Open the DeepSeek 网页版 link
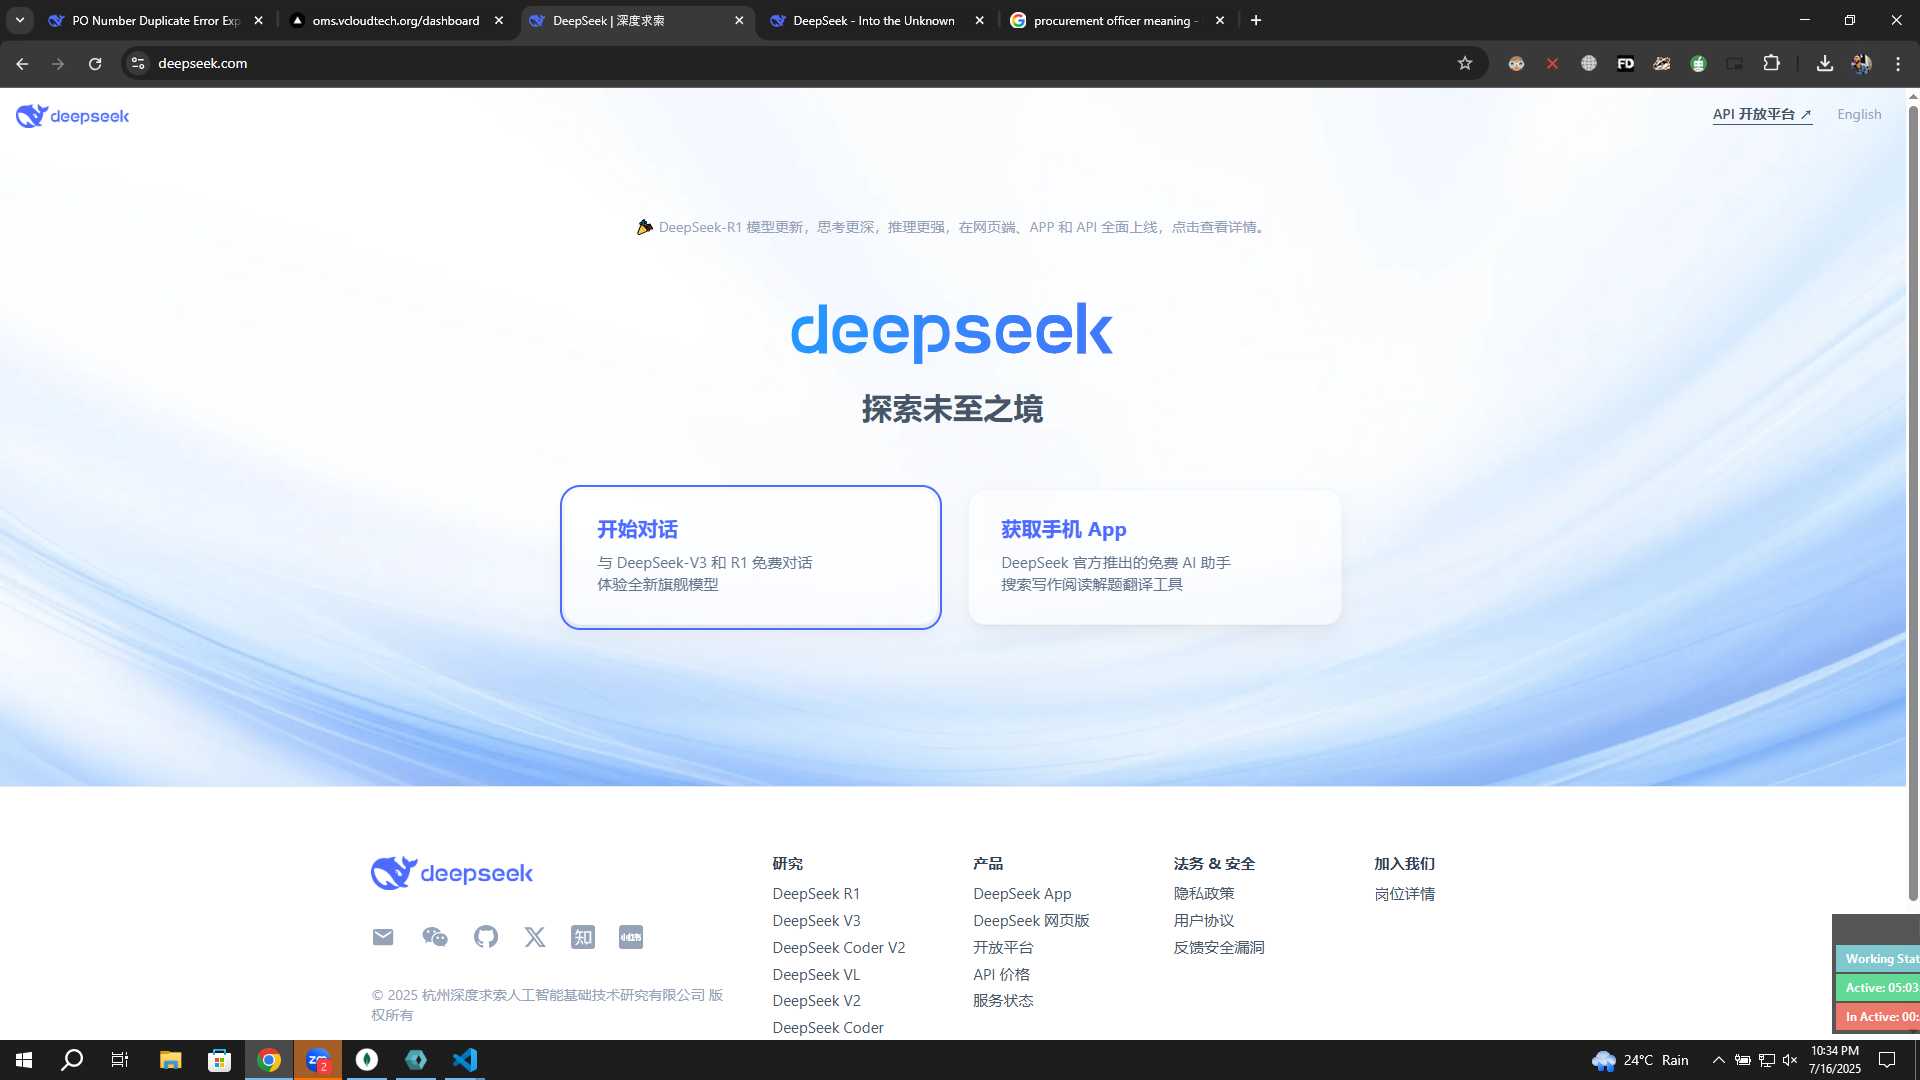Screen dimensions: 1920x1080 coord(1031,921)
